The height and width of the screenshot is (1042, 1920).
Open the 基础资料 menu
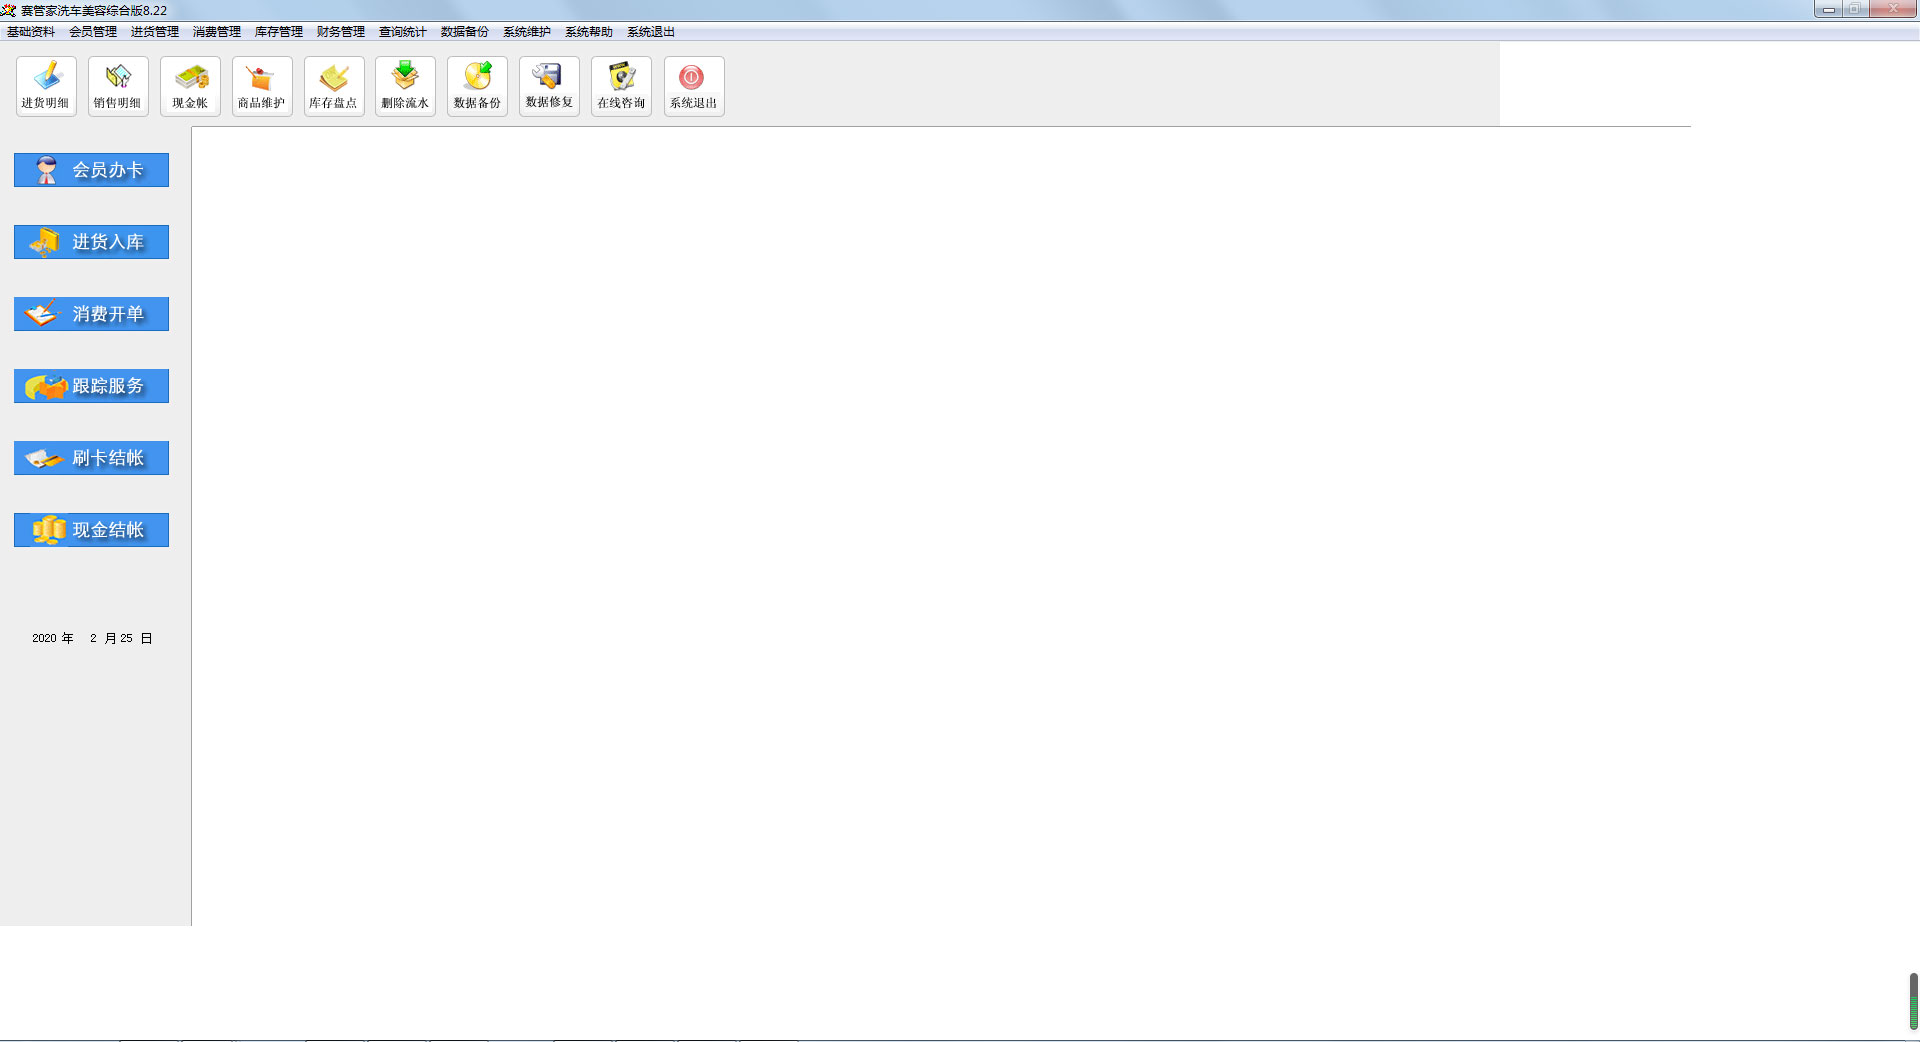tap(31, 32)
